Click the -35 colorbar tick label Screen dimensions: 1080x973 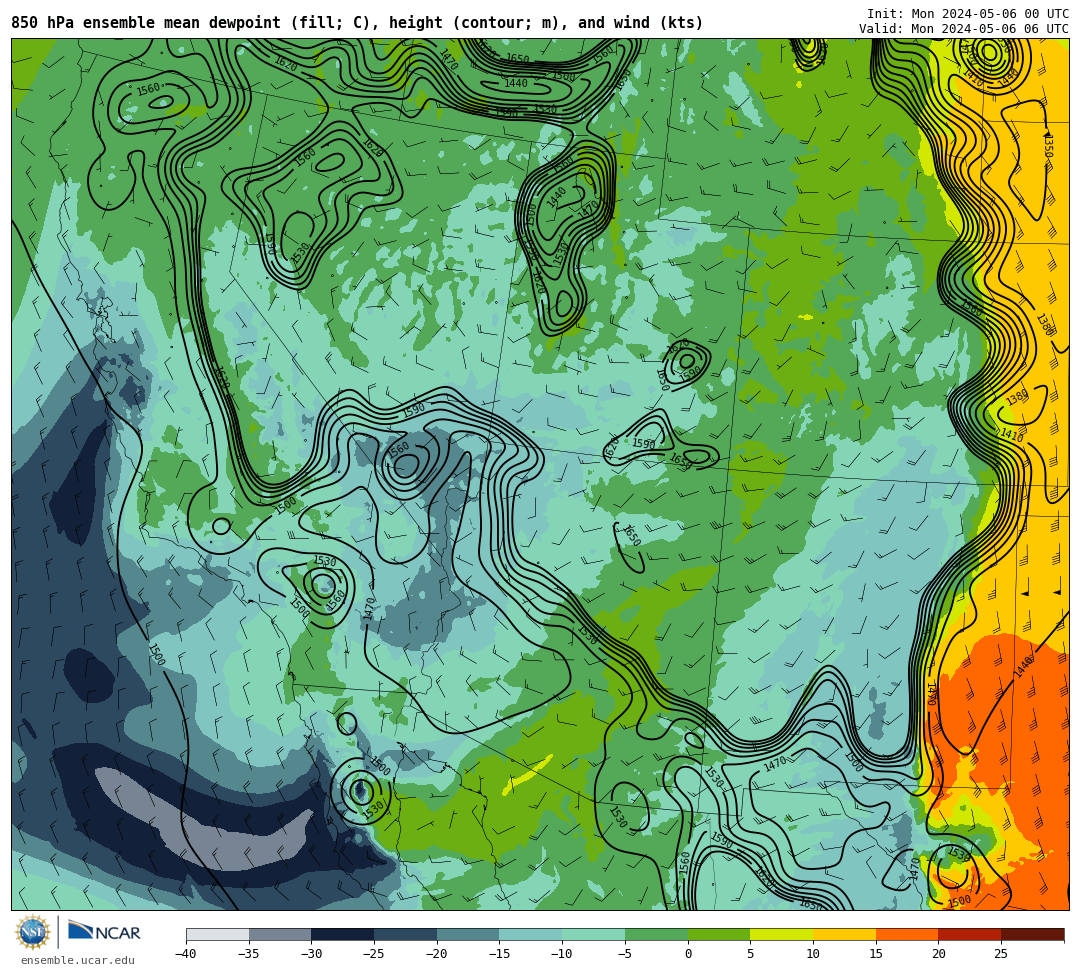click(x=249, y=954)
